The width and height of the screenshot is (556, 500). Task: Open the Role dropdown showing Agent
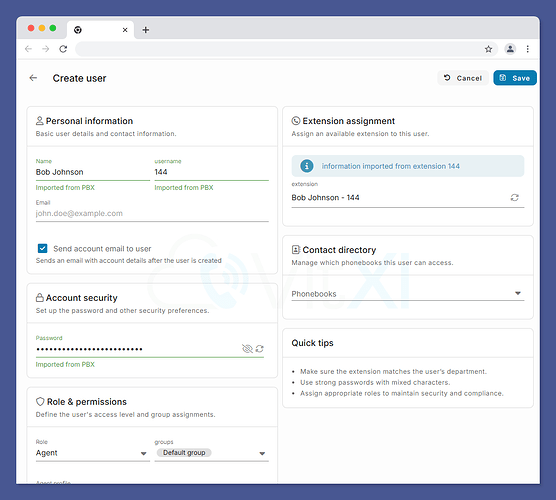pyautogui.click(x=93, y=453)
